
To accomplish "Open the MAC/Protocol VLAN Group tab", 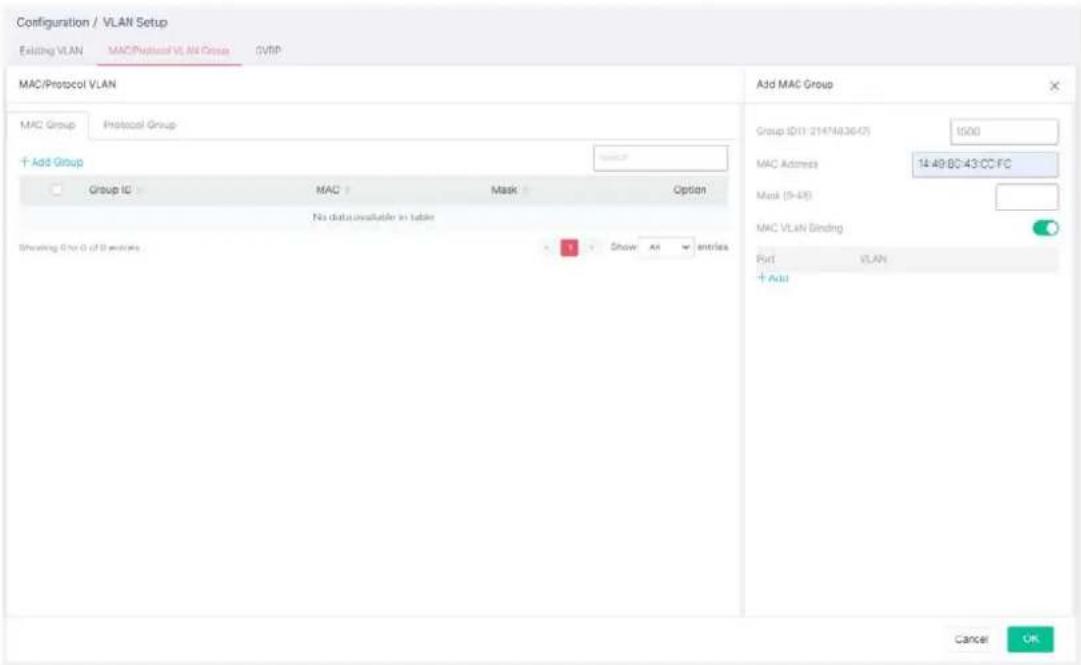I will [169, 51].
